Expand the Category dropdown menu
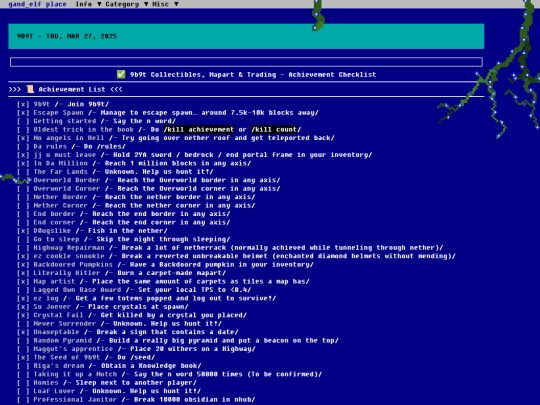540x405 pixels. pos(126,4)
